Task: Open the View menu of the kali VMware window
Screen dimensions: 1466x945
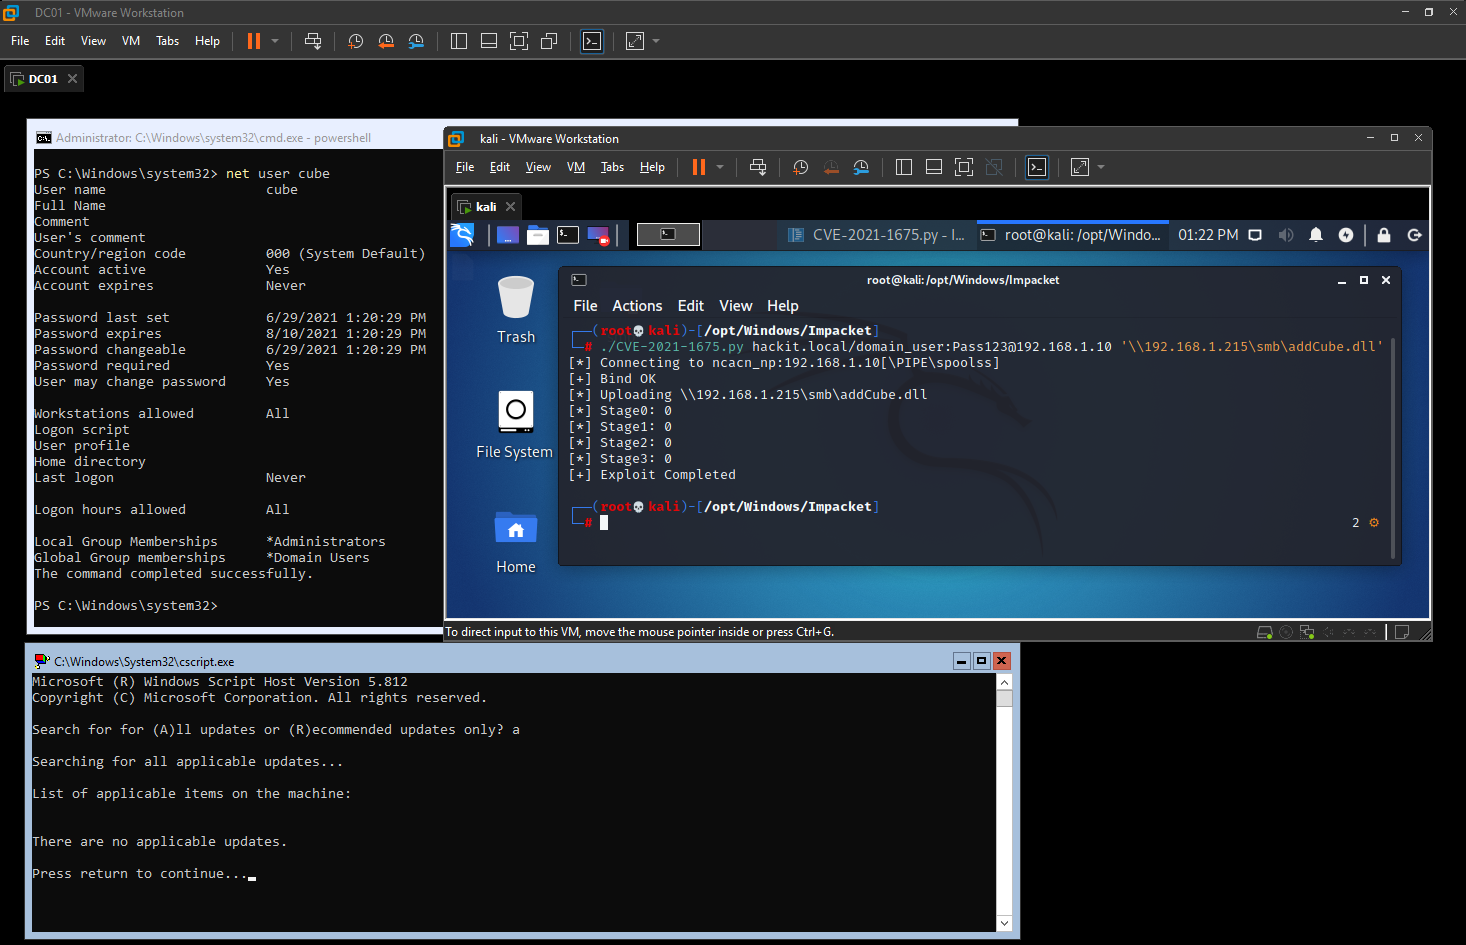Action: 538,167
